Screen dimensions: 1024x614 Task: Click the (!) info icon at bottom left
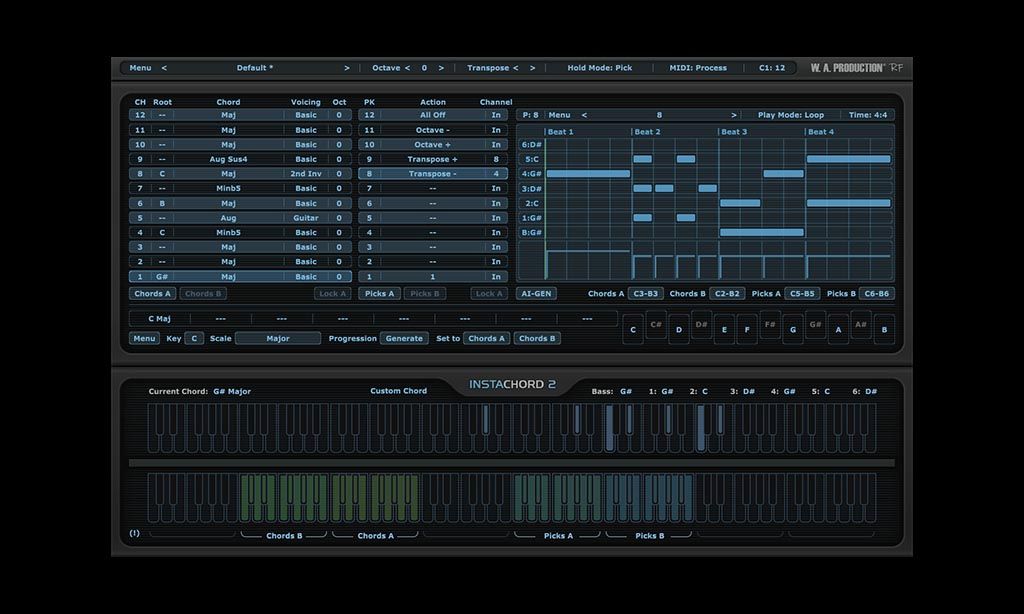pos(135,533)
